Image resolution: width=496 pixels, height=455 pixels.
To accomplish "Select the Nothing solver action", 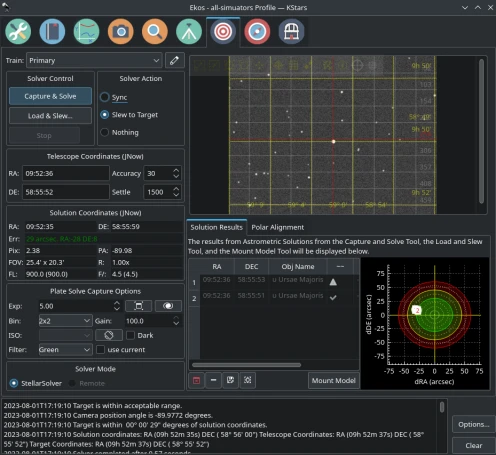I will click(x=119, y=132).
